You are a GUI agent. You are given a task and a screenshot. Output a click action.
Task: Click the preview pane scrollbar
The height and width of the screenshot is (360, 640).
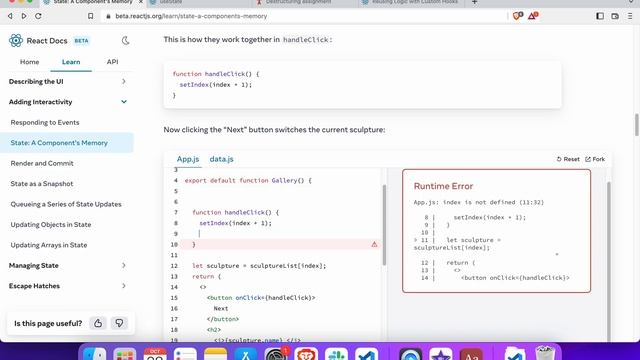coord(609,261)
